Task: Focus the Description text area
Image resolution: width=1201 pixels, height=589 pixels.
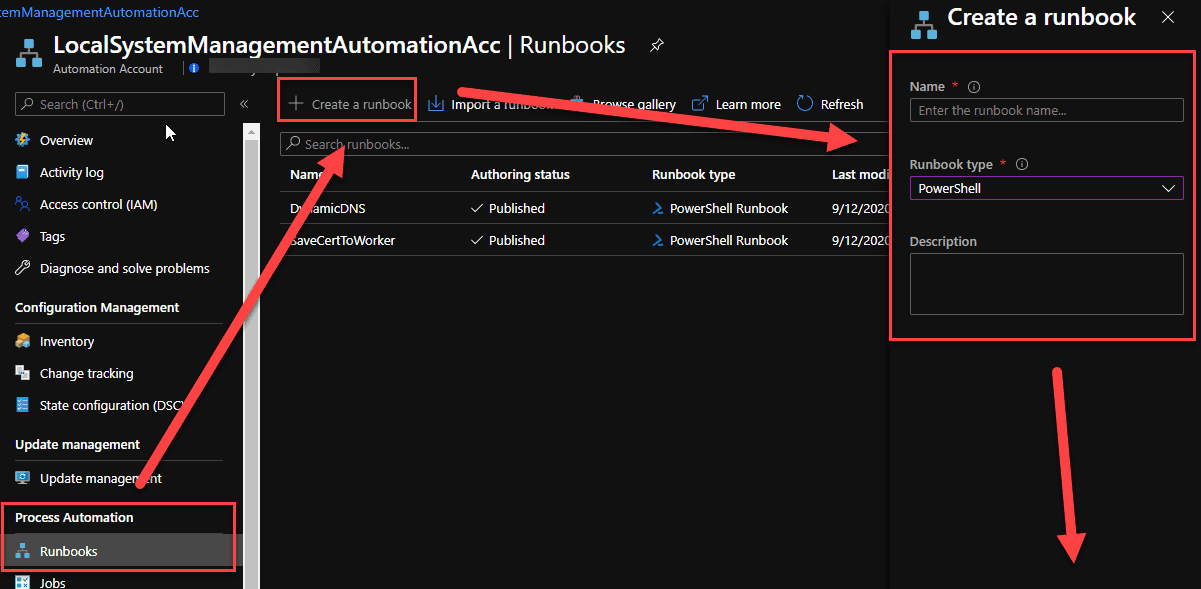Action: [x=1046, y=284]
